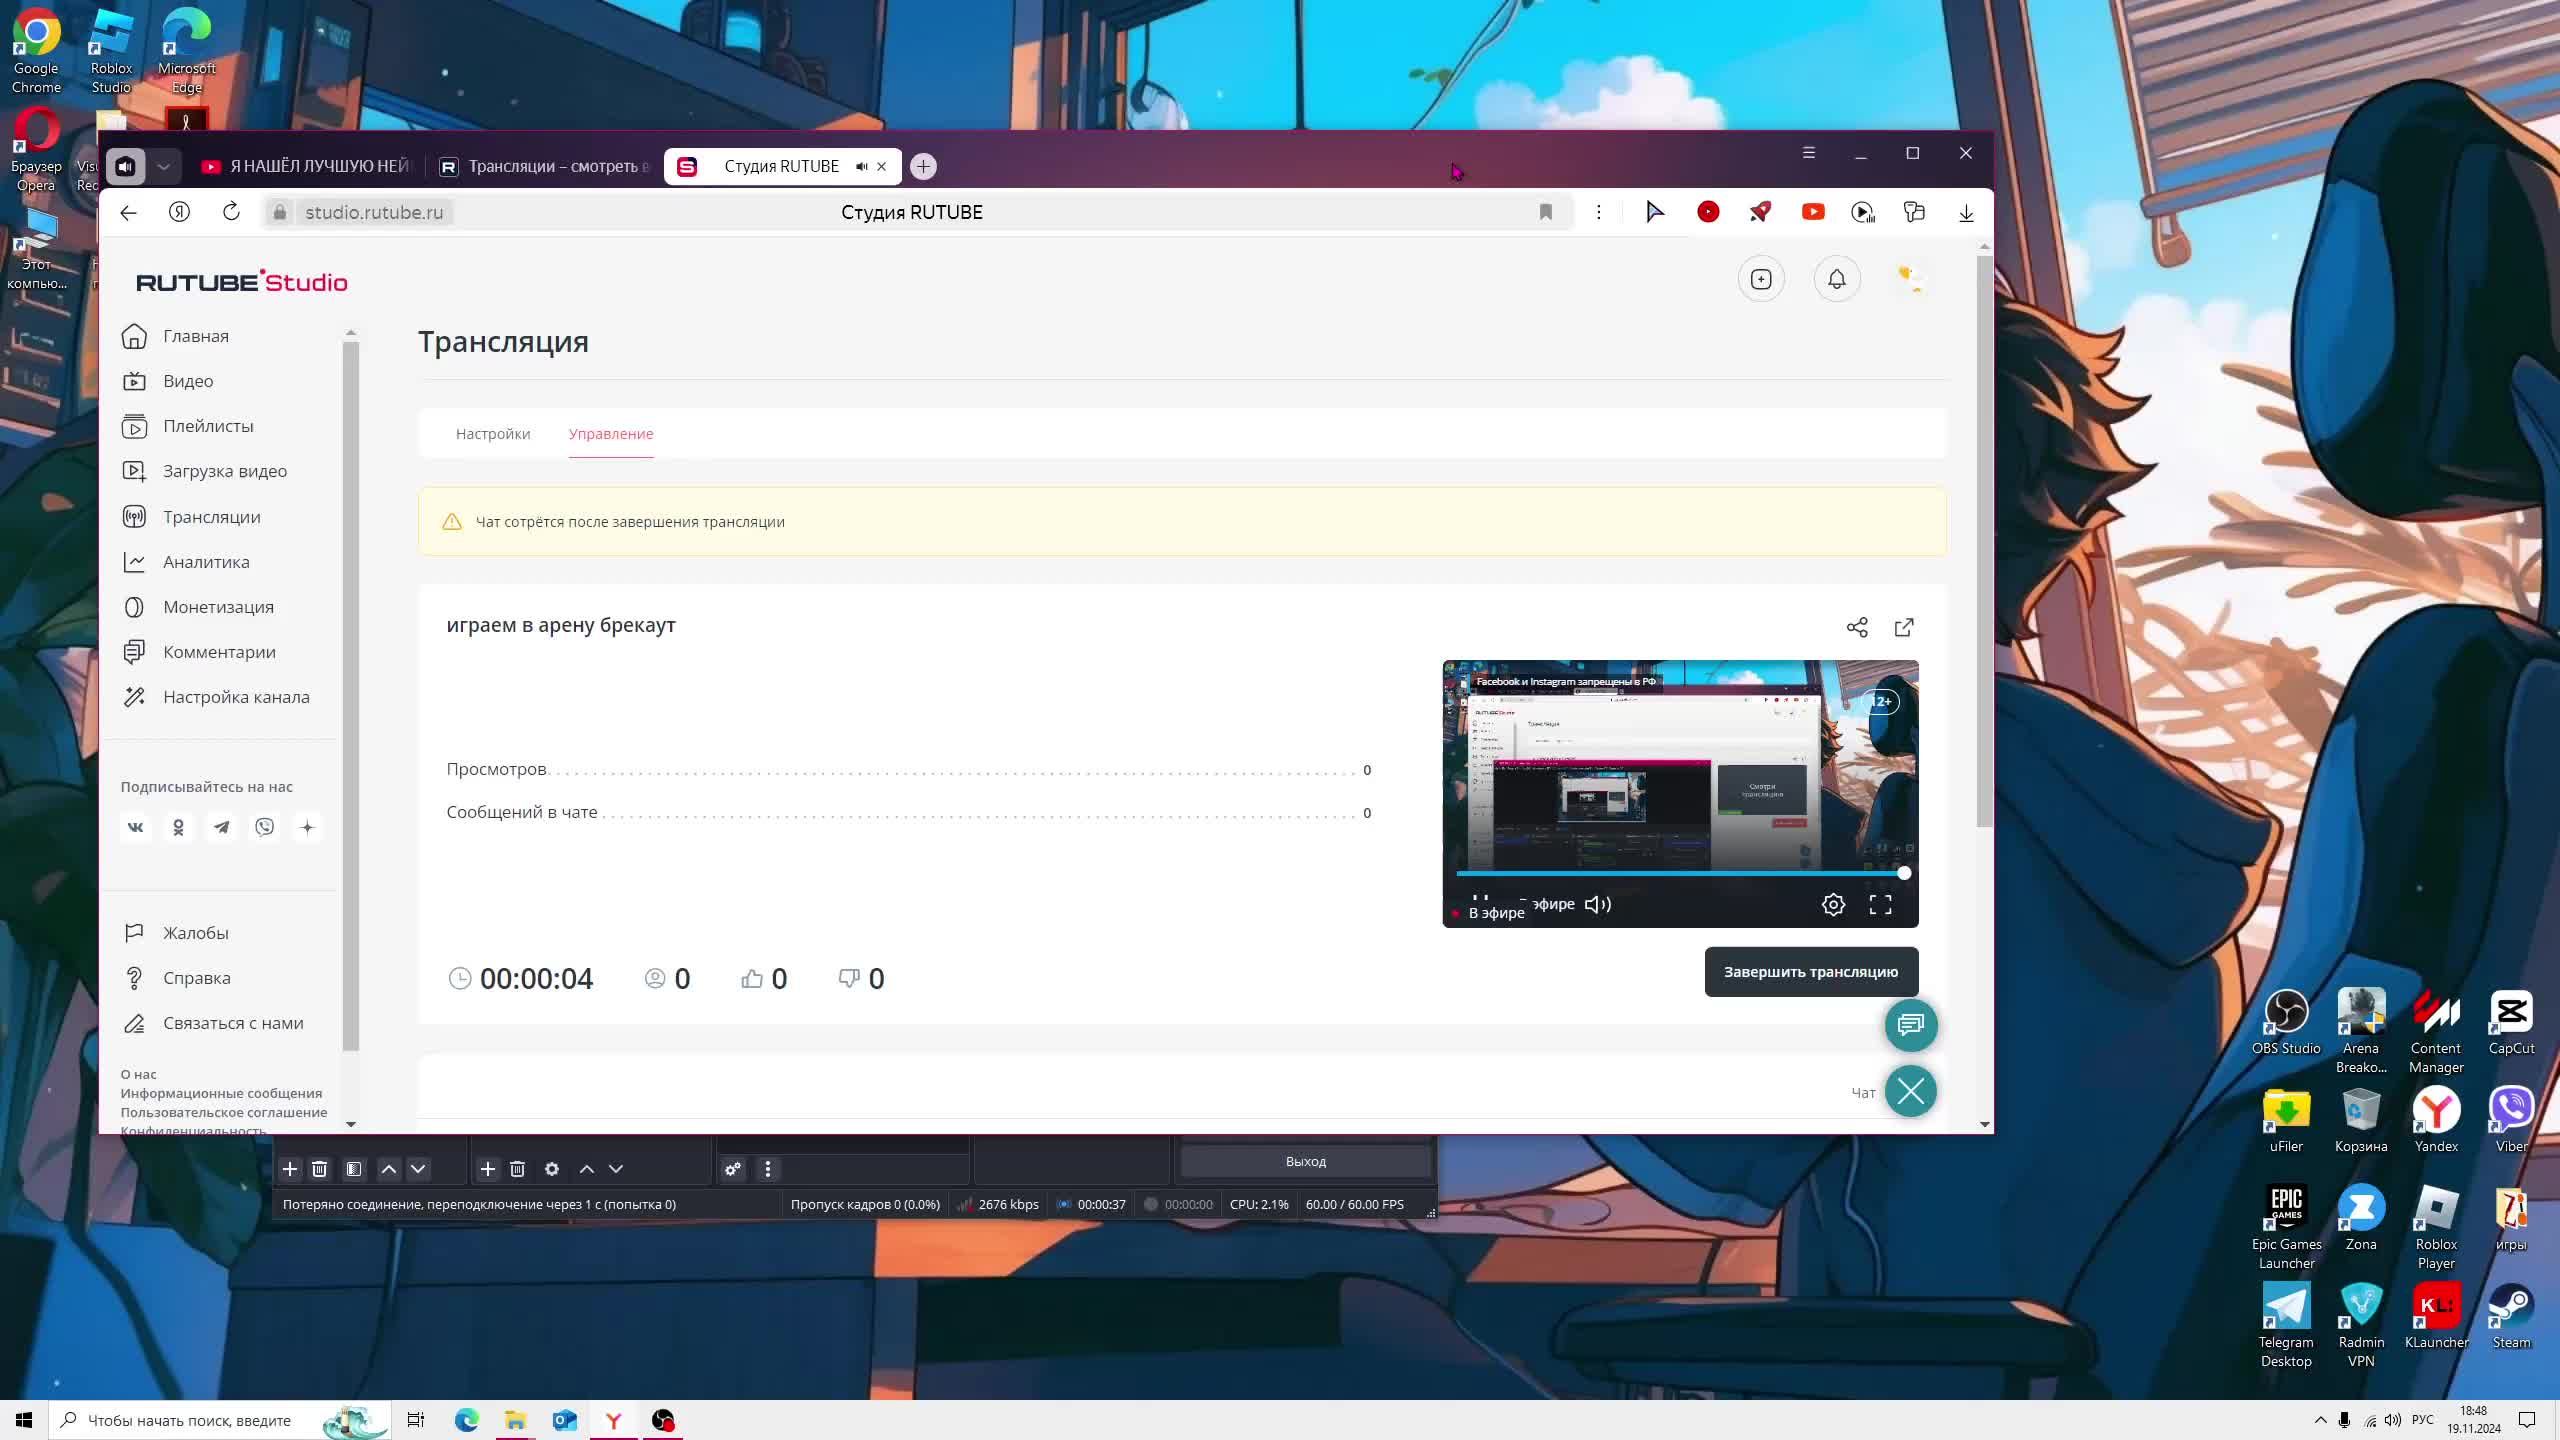Open the browser hamburger menu
This screenshot has height=1440, width=2560.
[x=1808, y=153]
